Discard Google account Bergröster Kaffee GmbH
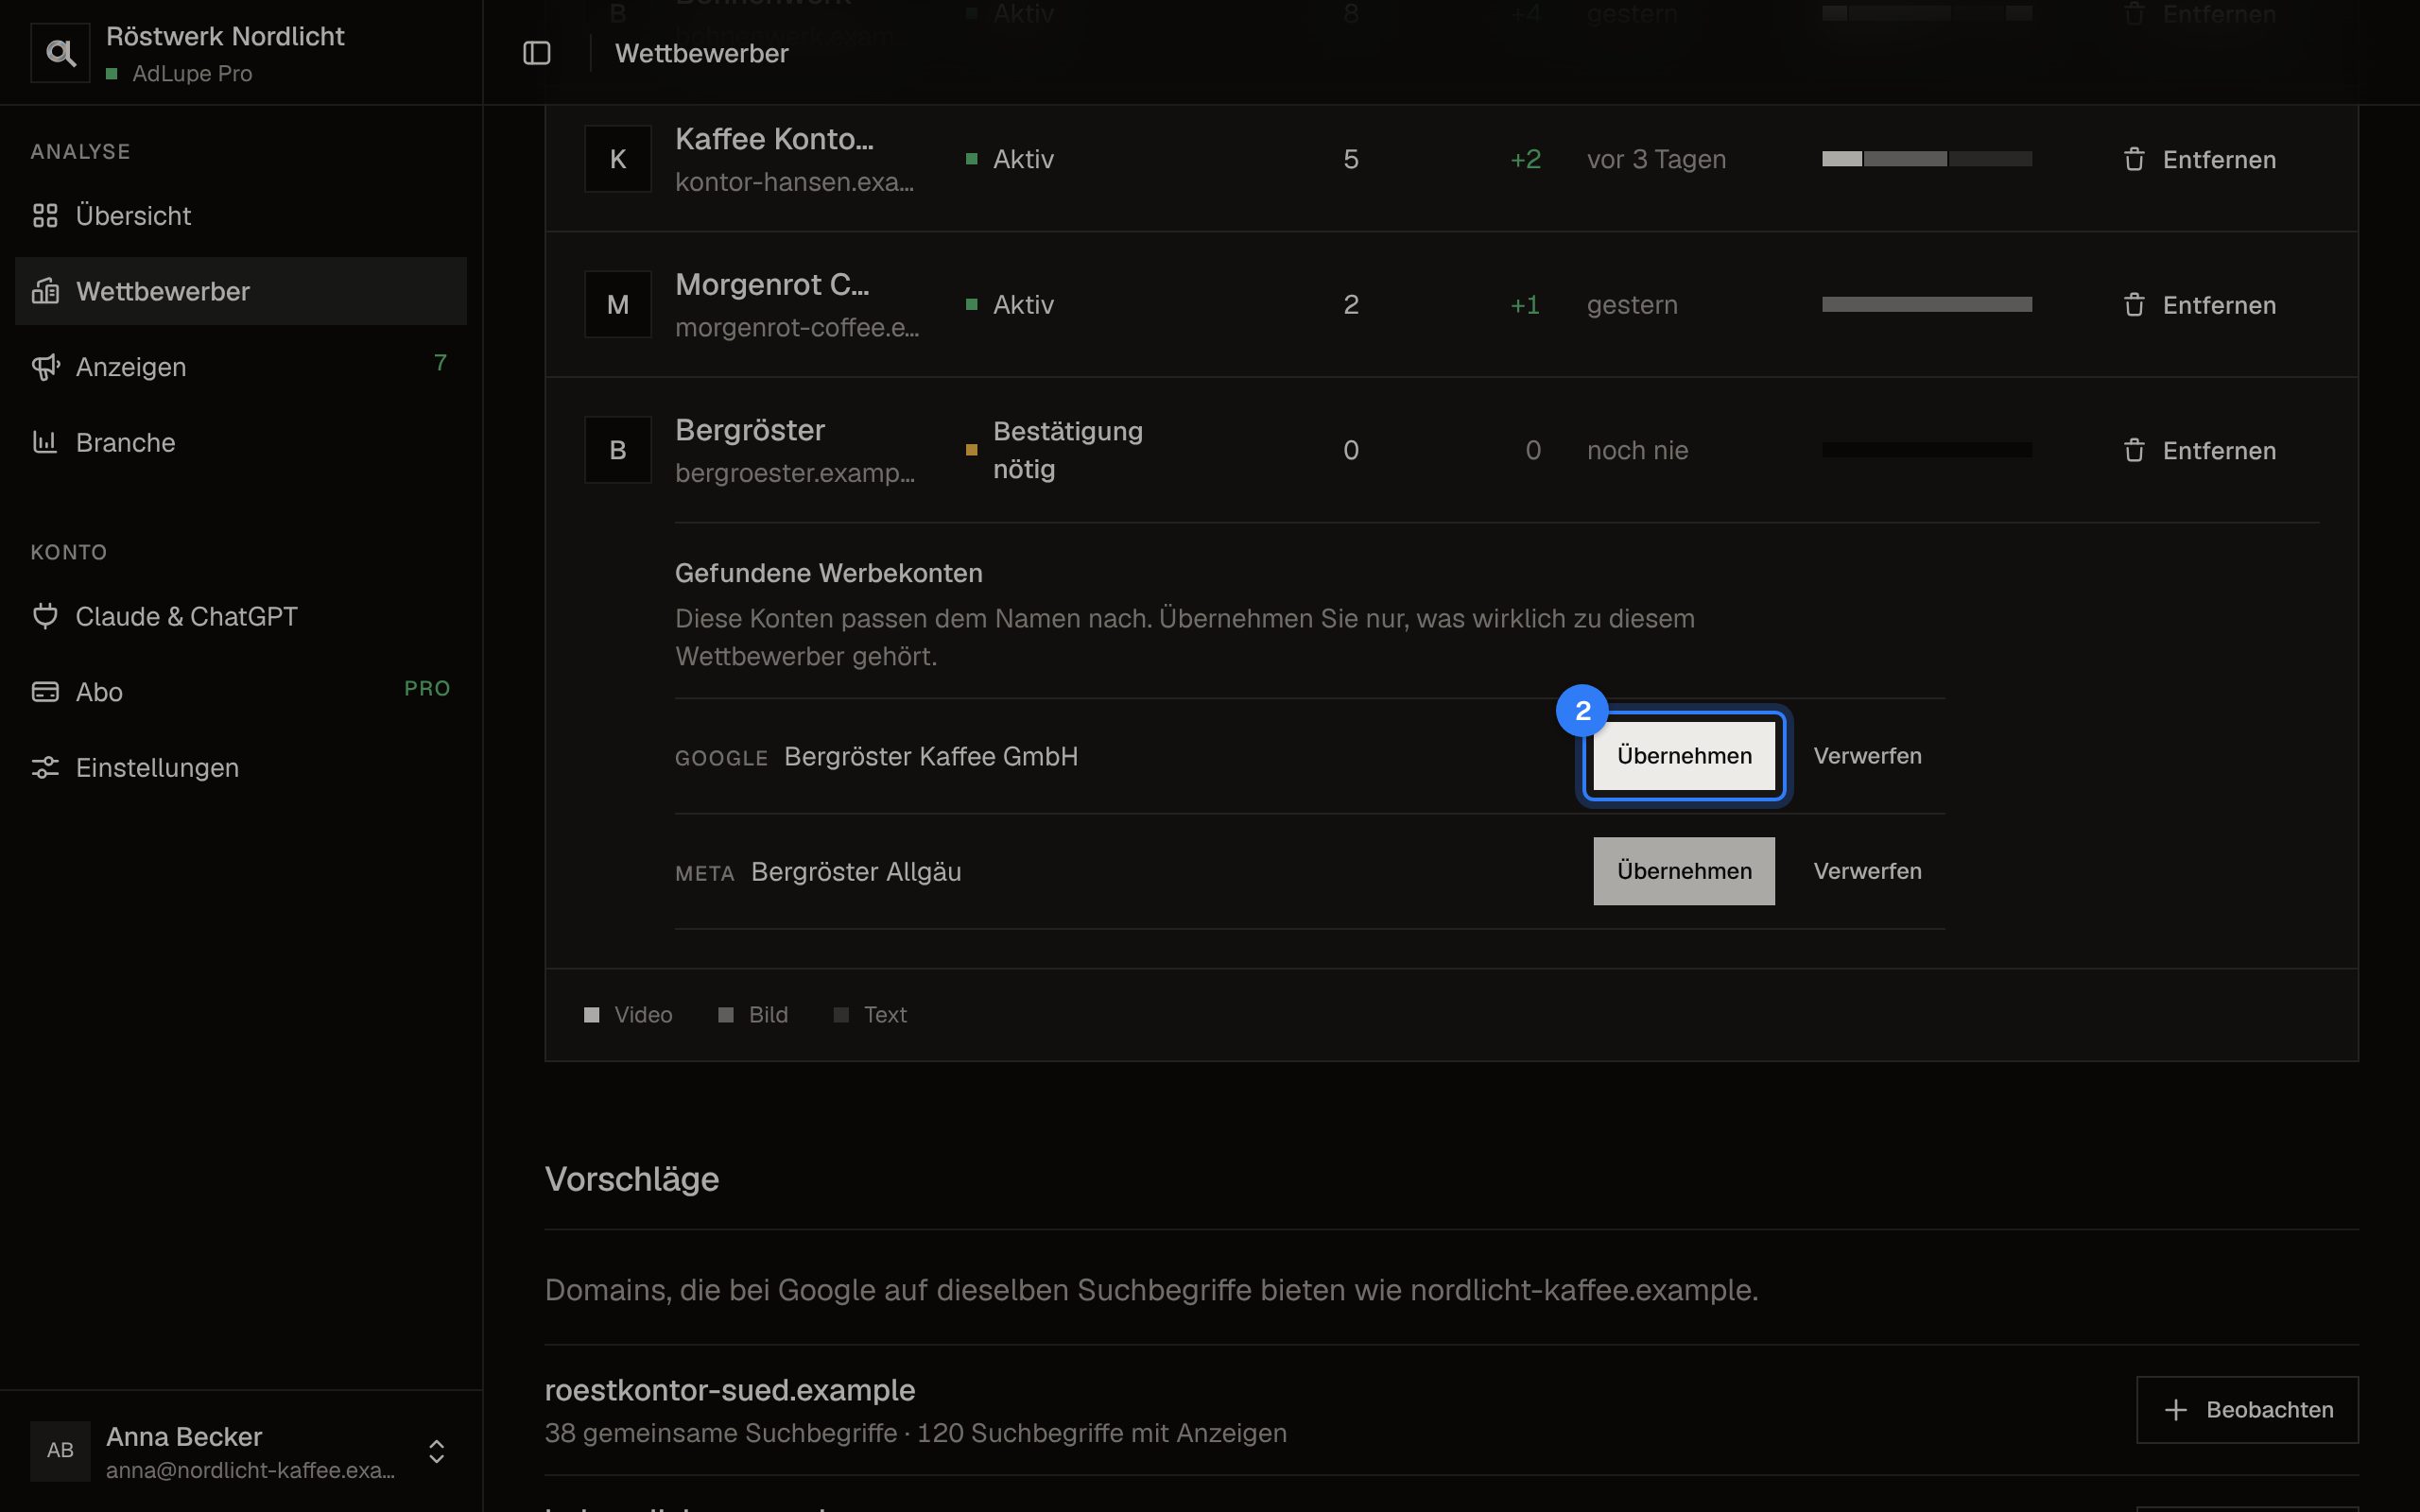 (x=1867, y=756)
